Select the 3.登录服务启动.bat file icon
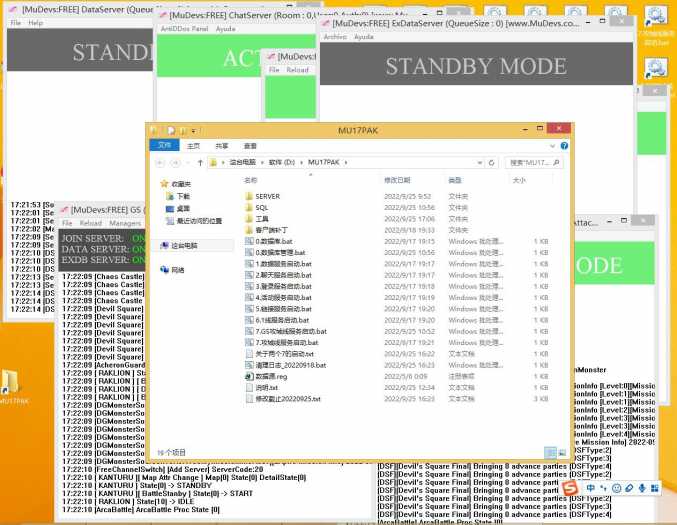This screenshot has height=525, width=677. pyautogui.click(x=249, y=286)
